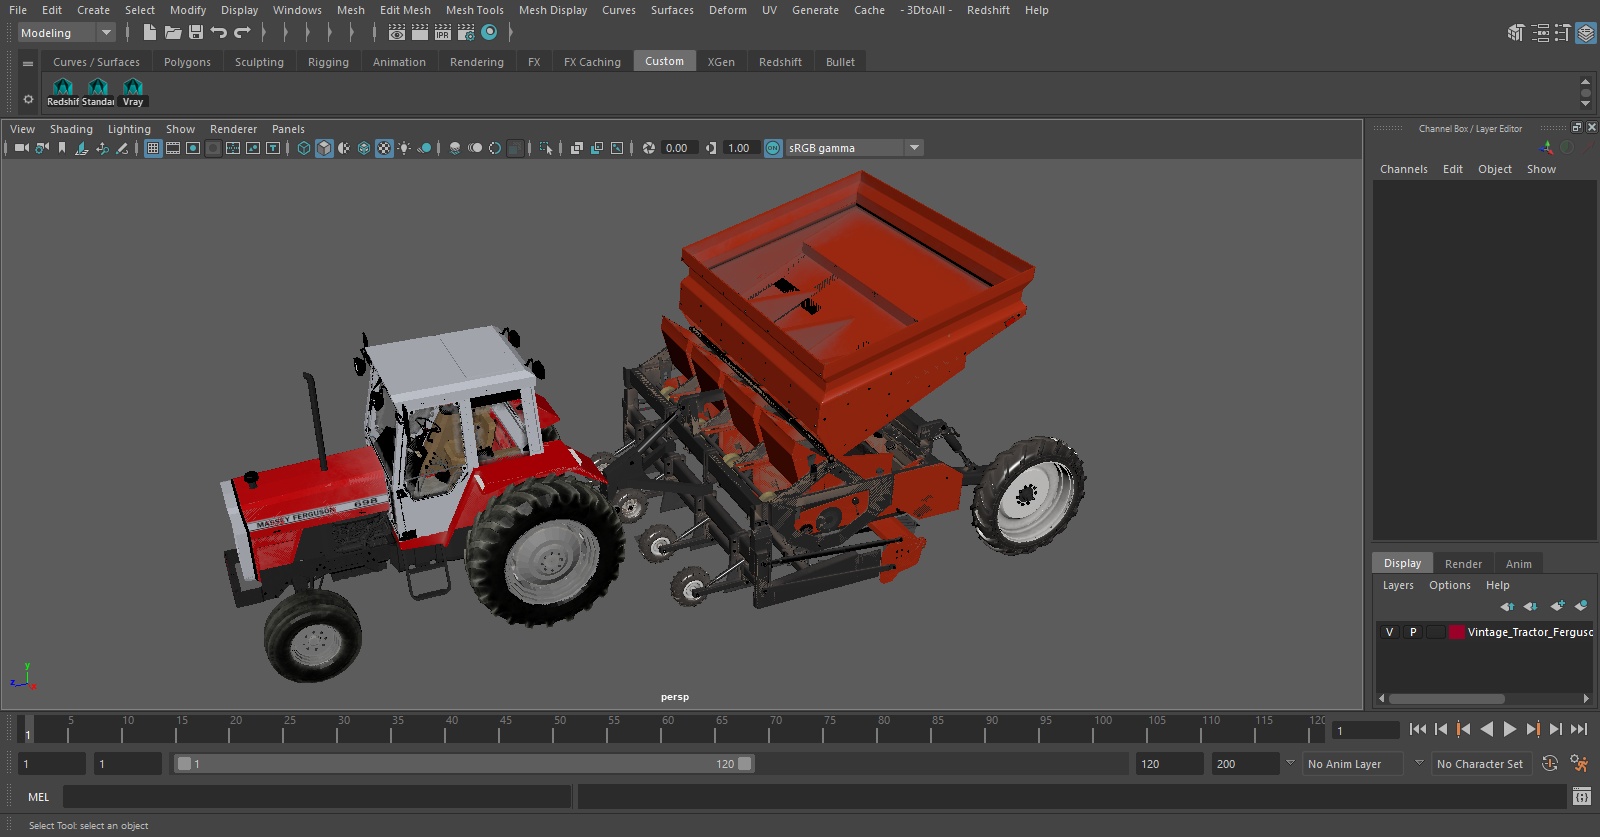Move the selected layer up in the layer editor

pos(1507,606)
